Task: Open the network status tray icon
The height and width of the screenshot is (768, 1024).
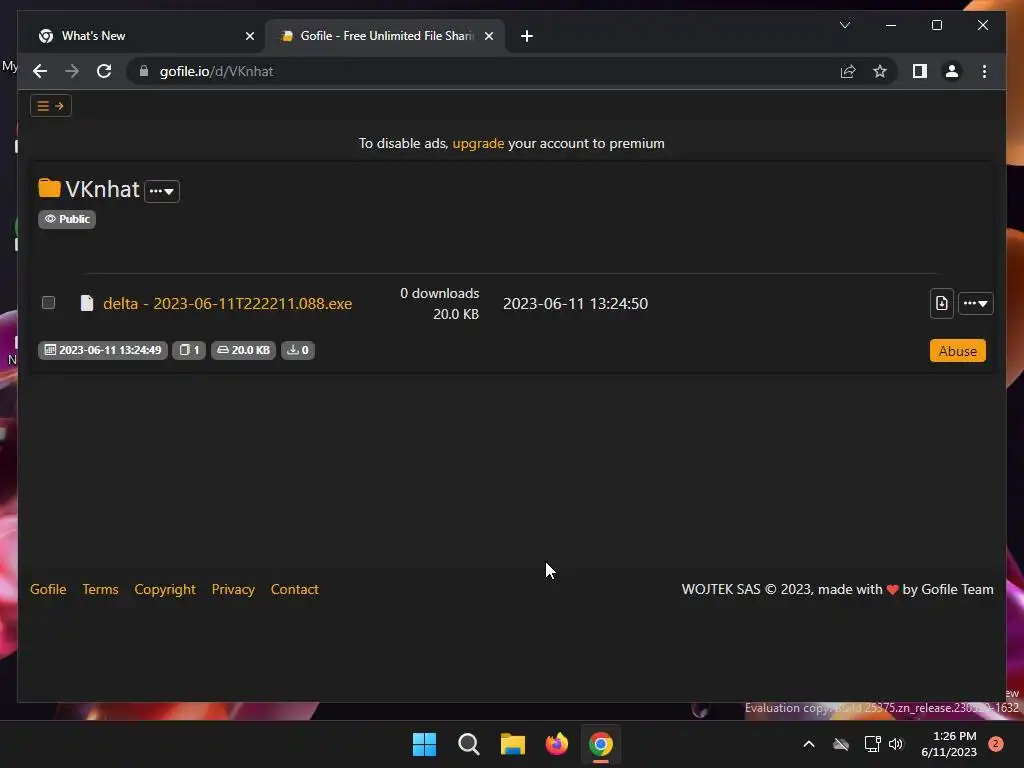Action: pos(872,744)
